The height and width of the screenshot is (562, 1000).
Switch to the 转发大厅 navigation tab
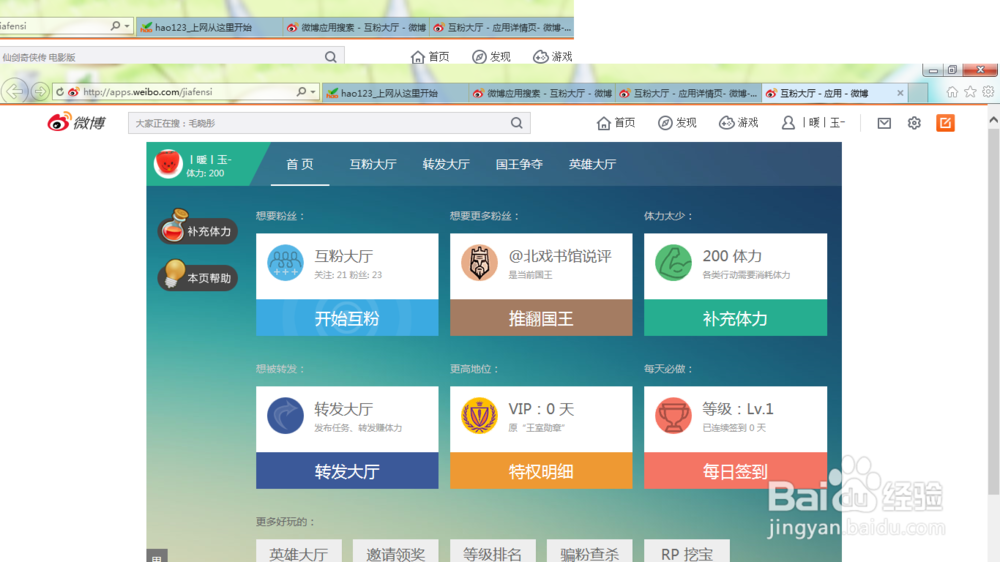(446, 165)
